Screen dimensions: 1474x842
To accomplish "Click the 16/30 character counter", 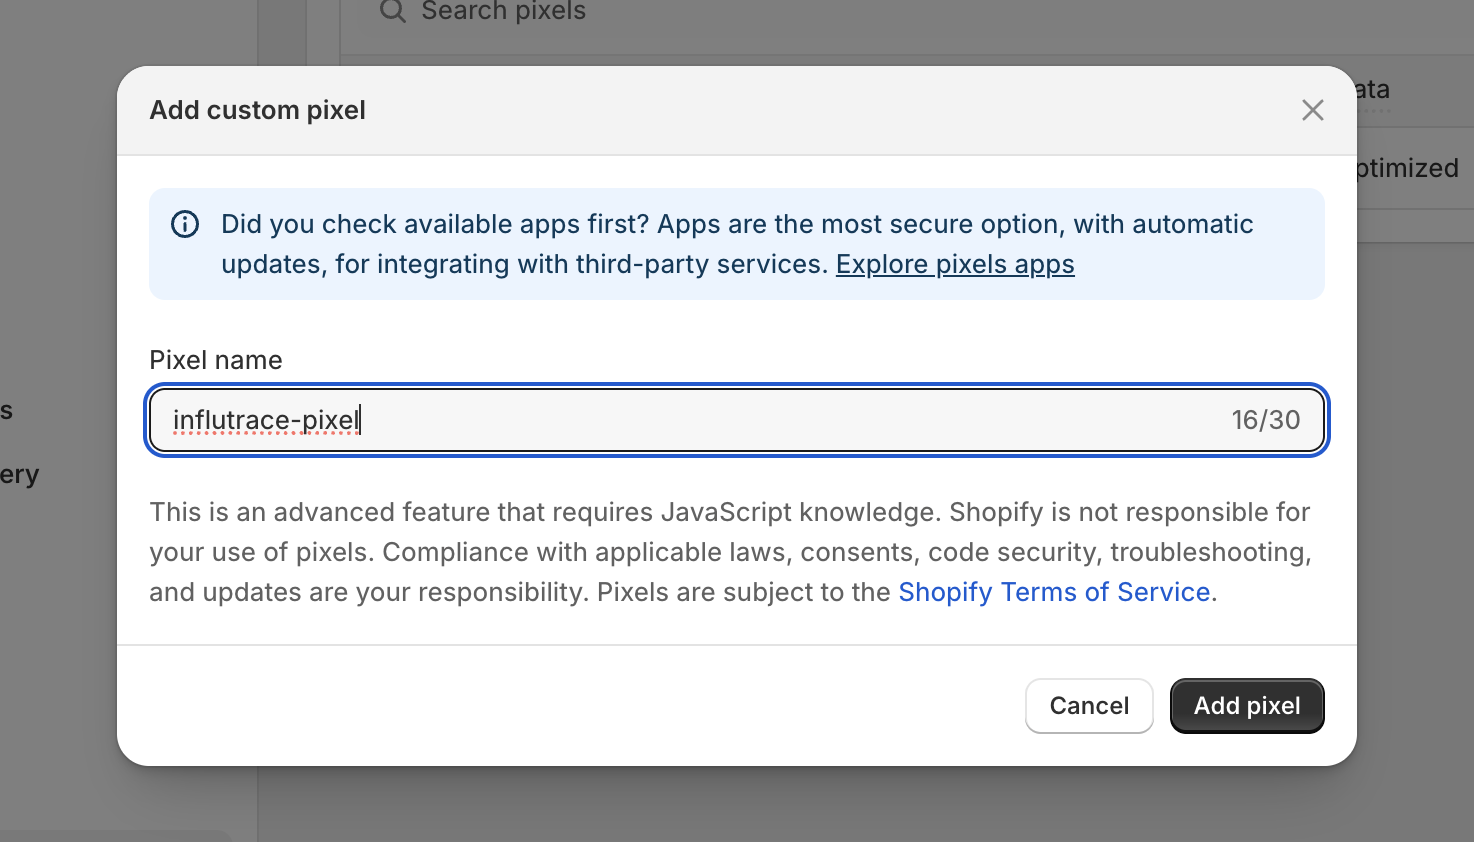I will point(1265,420).
